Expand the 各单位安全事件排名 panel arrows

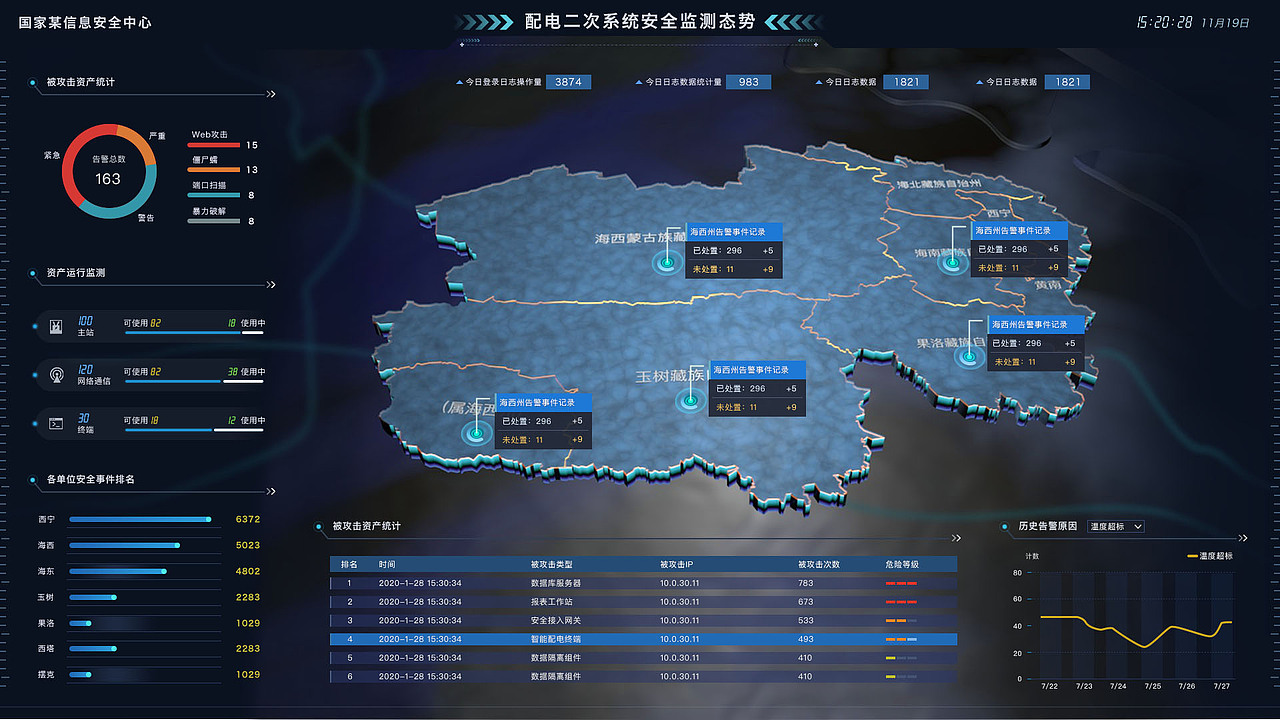click(271, 491)
